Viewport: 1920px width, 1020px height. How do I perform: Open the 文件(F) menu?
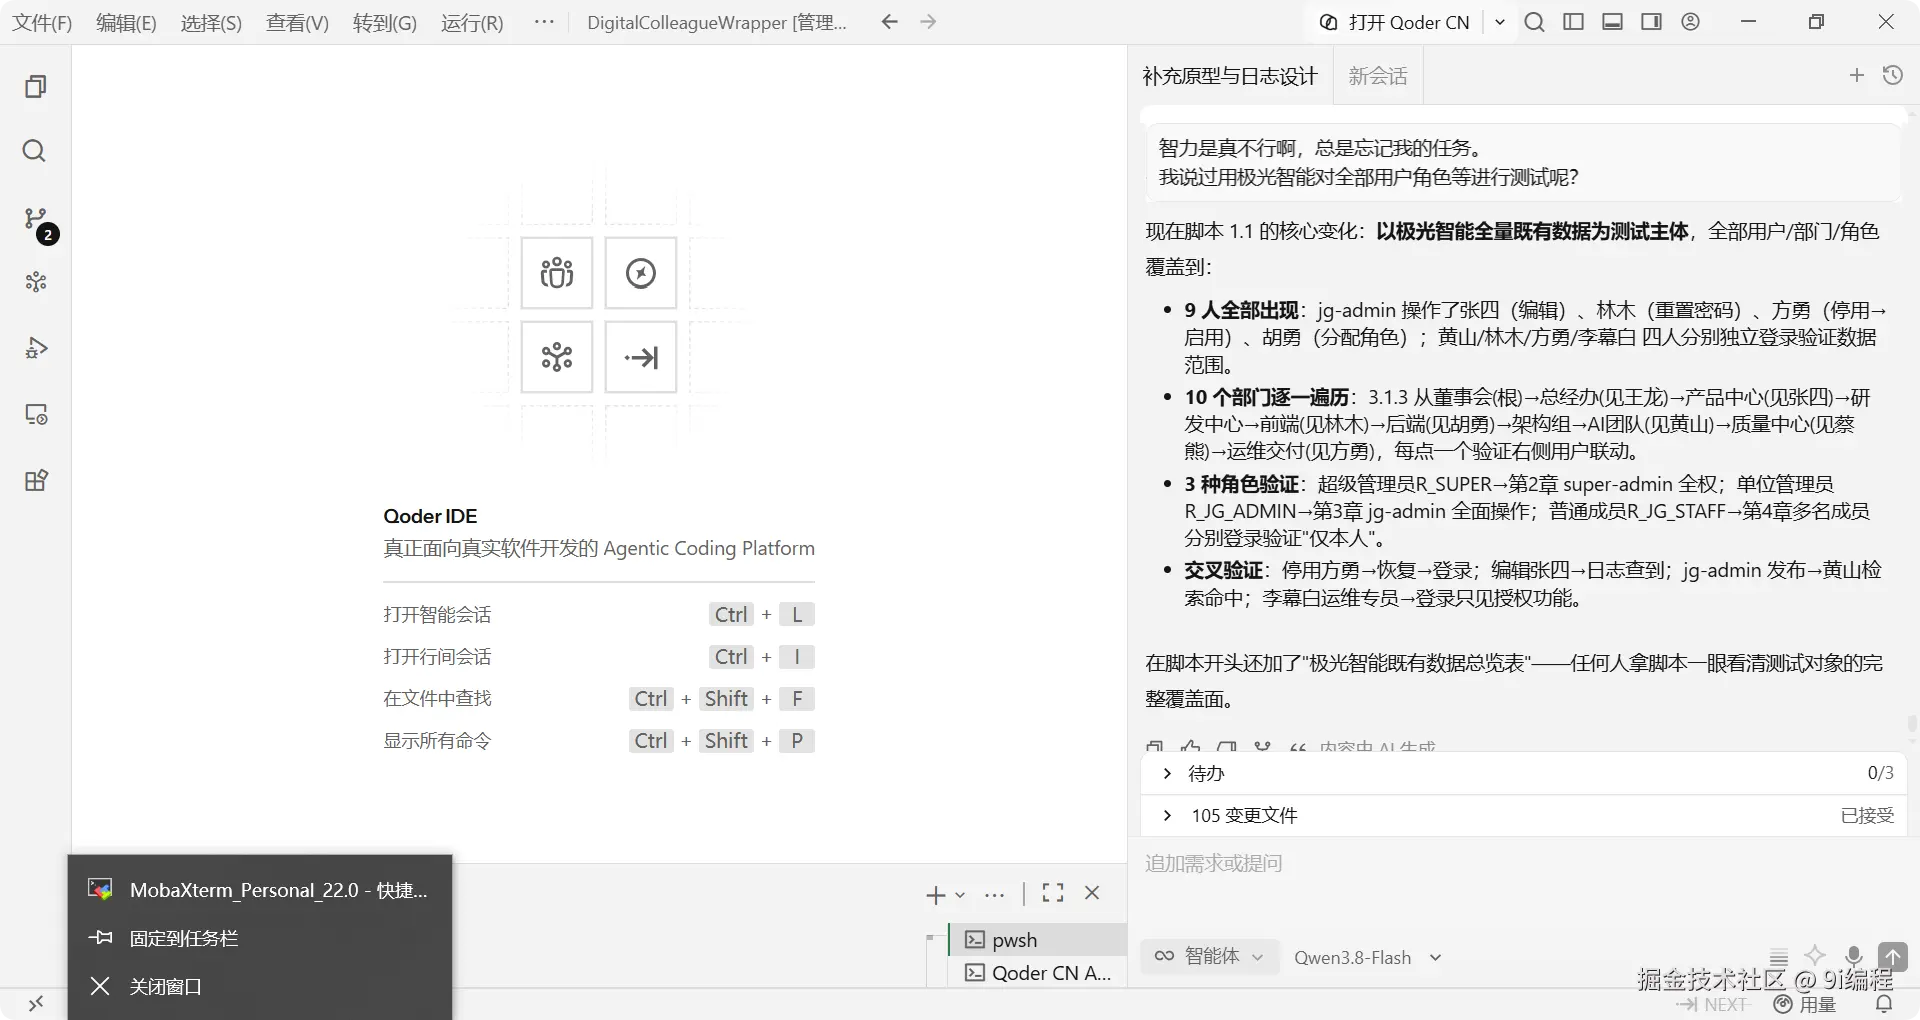click(x=42, y=22)
